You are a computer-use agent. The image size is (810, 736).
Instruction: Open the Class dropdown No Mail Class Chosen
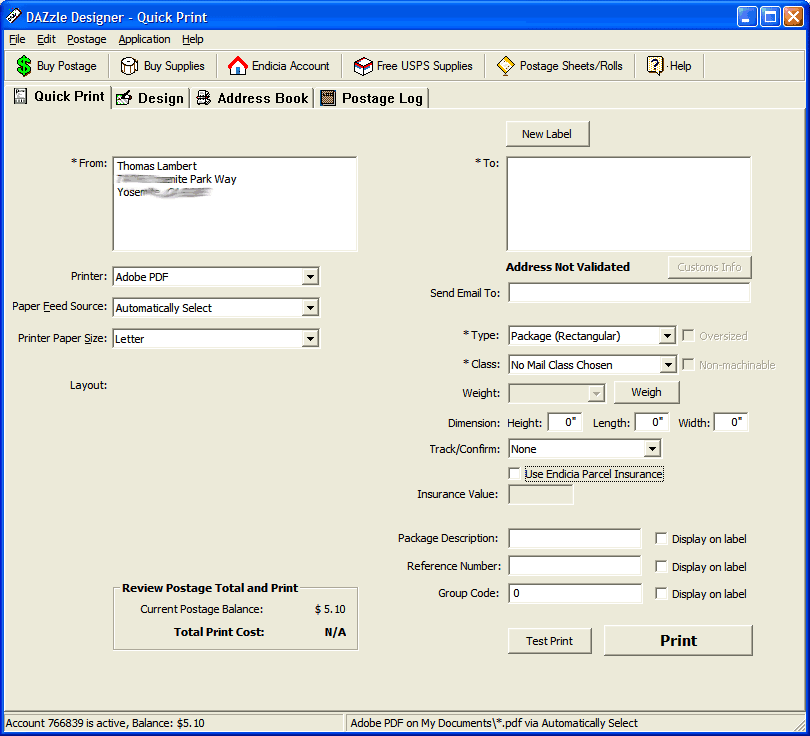(x=668, y=365)
